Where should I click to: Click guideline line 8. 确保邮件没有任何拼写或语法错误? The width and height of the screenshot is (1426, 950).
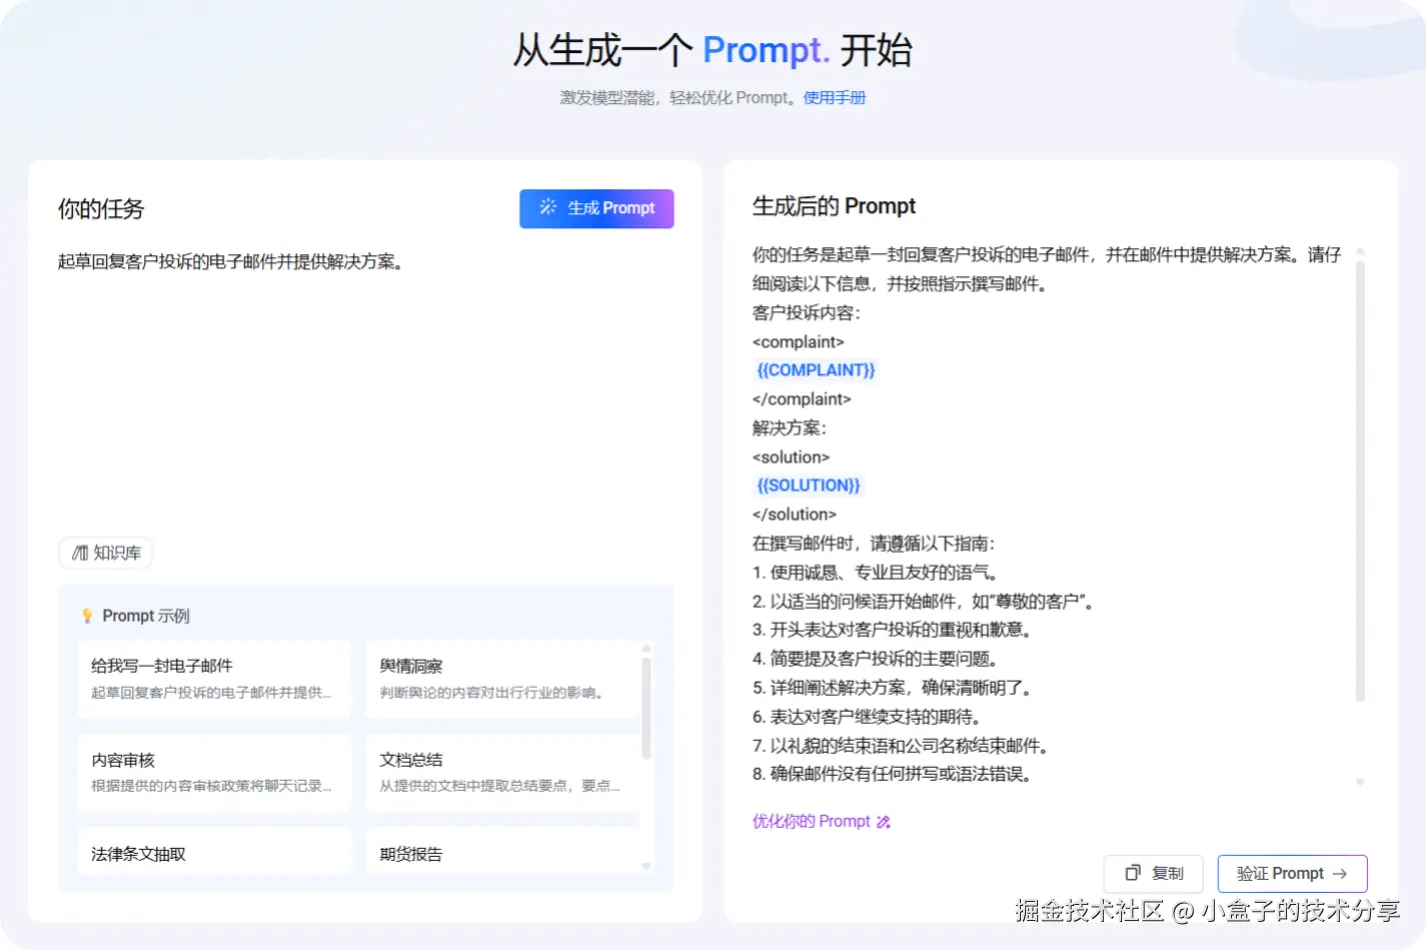pos(892,774)
